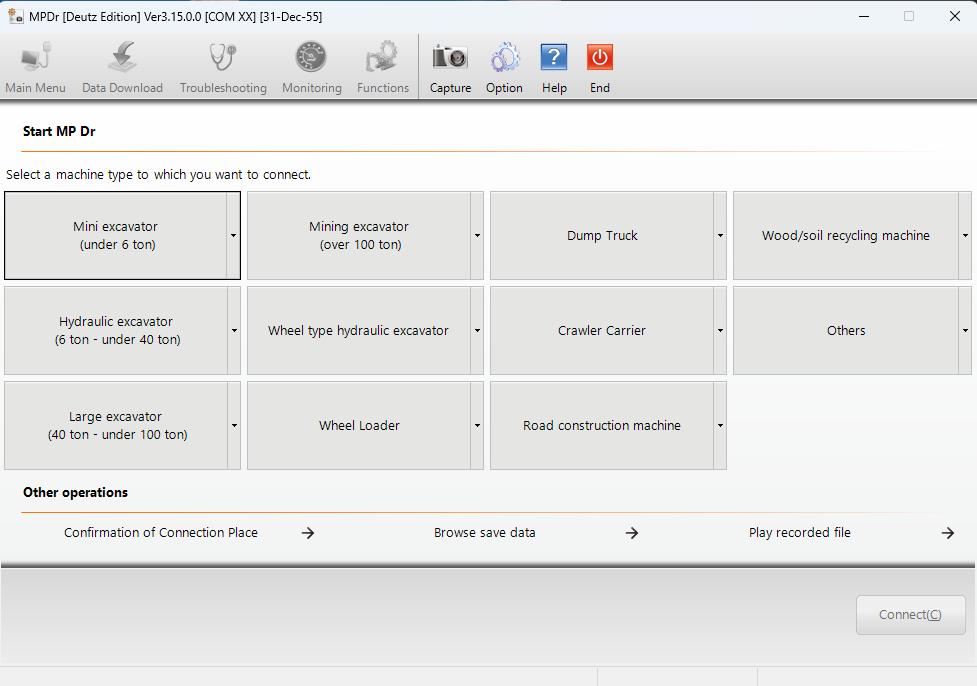Image resolution: width=977 pixels, height=686 pixels.
Task: Choose the Wheel Loader machine type
Action: click(x=359, y=426)
